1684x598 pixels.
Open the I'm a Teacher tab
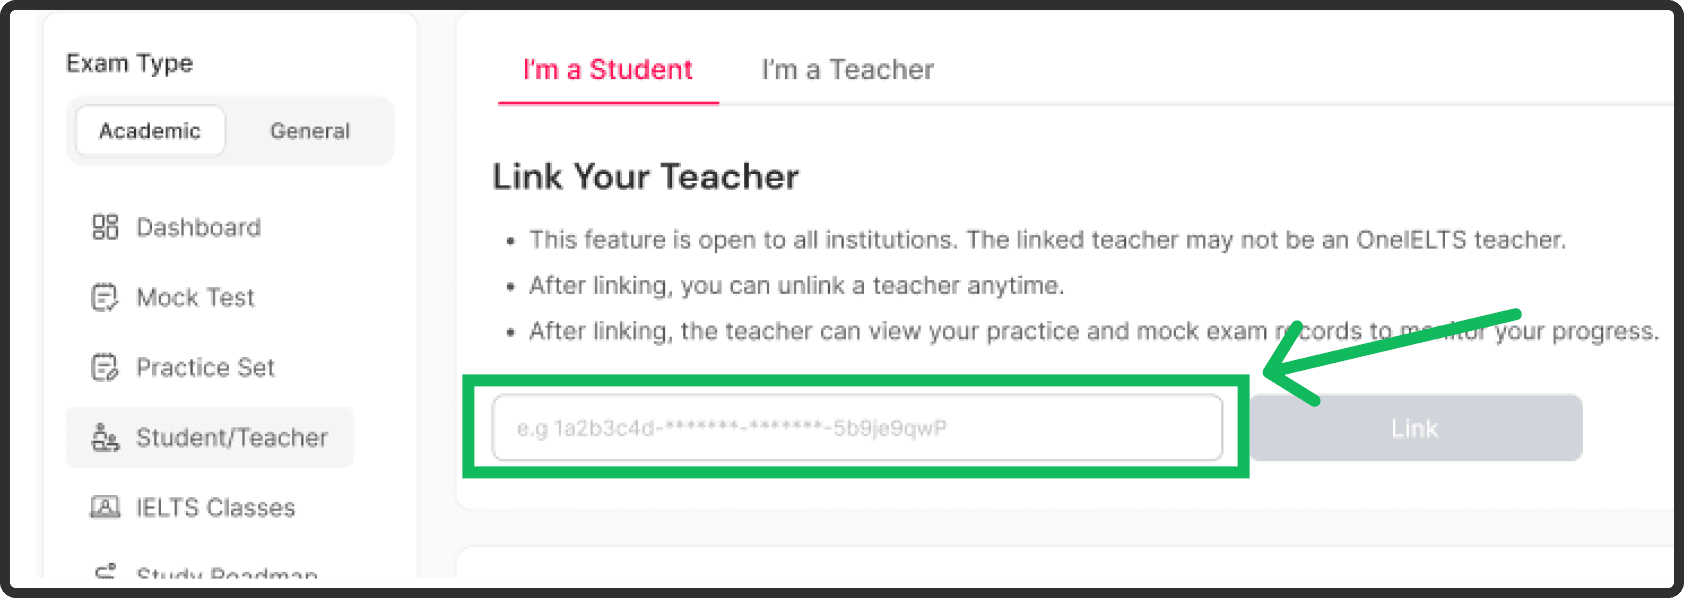[847, 69]
